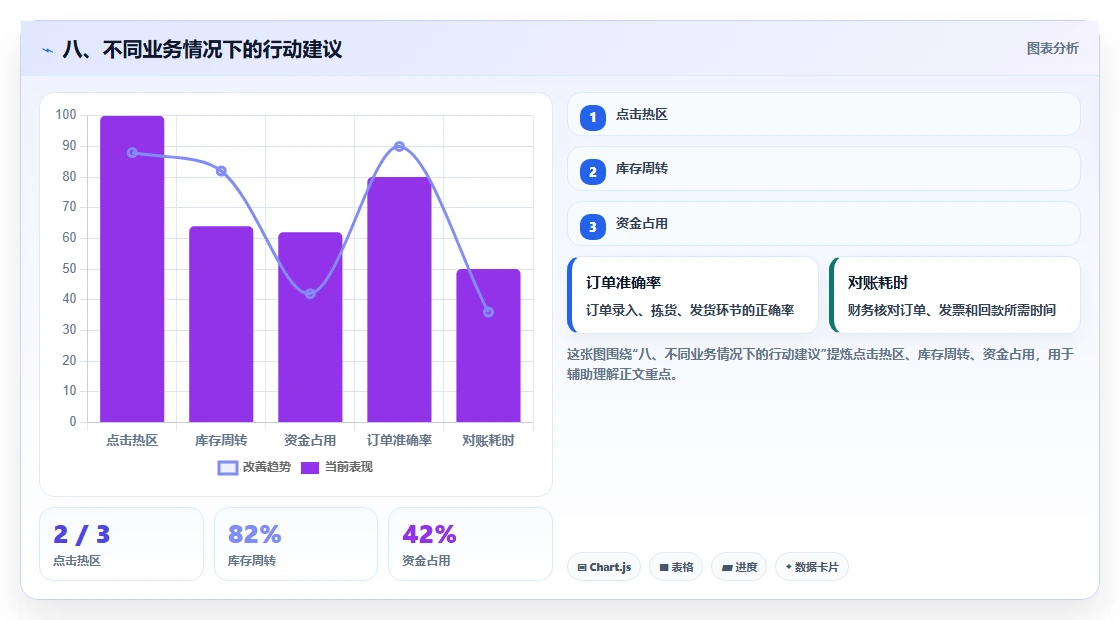The image size is (1120, 620).
Task: Click the 库存周转 bar in chart
Action: pyautogui.click(x=221, y=324)
